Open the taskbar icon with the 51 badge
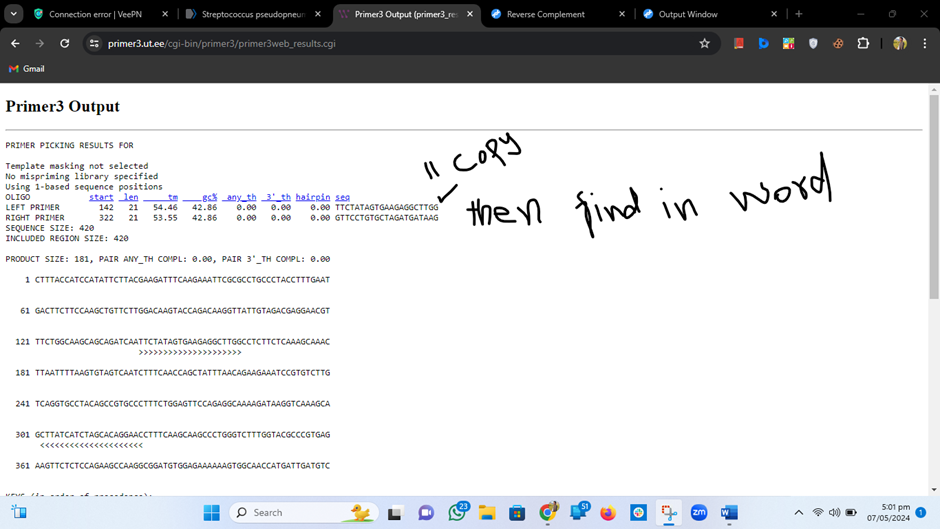The width and height of the screenshot is (940, 529). [x=579, y=513]
